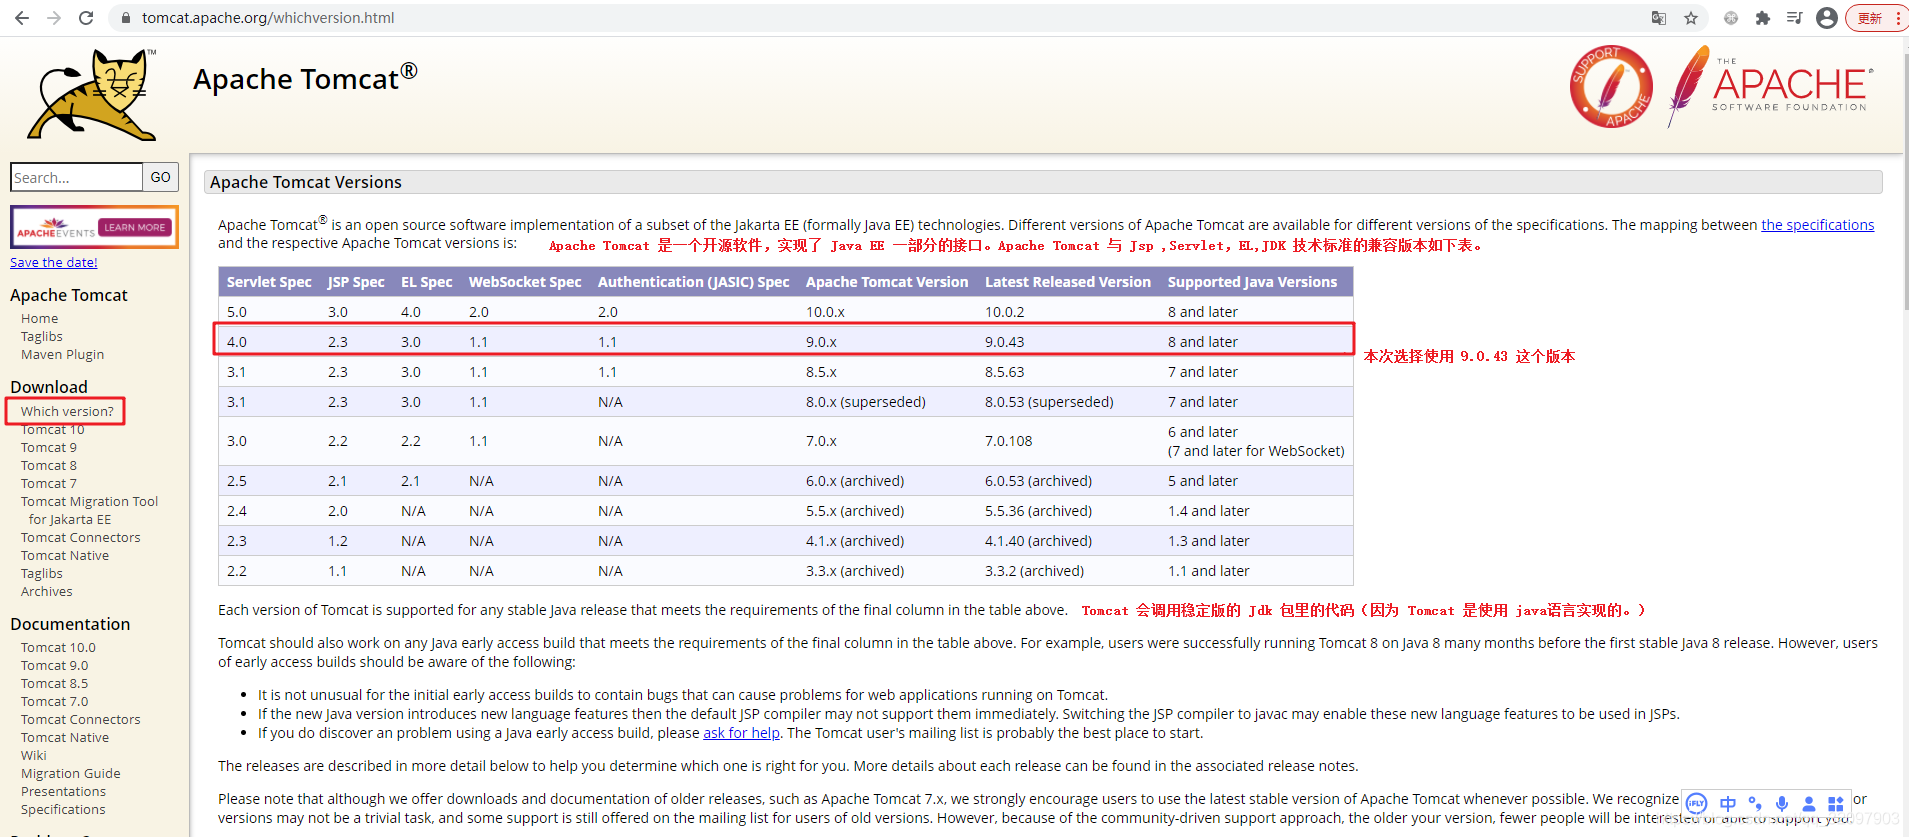1909x837 pixels.
Task: Open Tomcat 9 download page
Action: pos(49,448)
